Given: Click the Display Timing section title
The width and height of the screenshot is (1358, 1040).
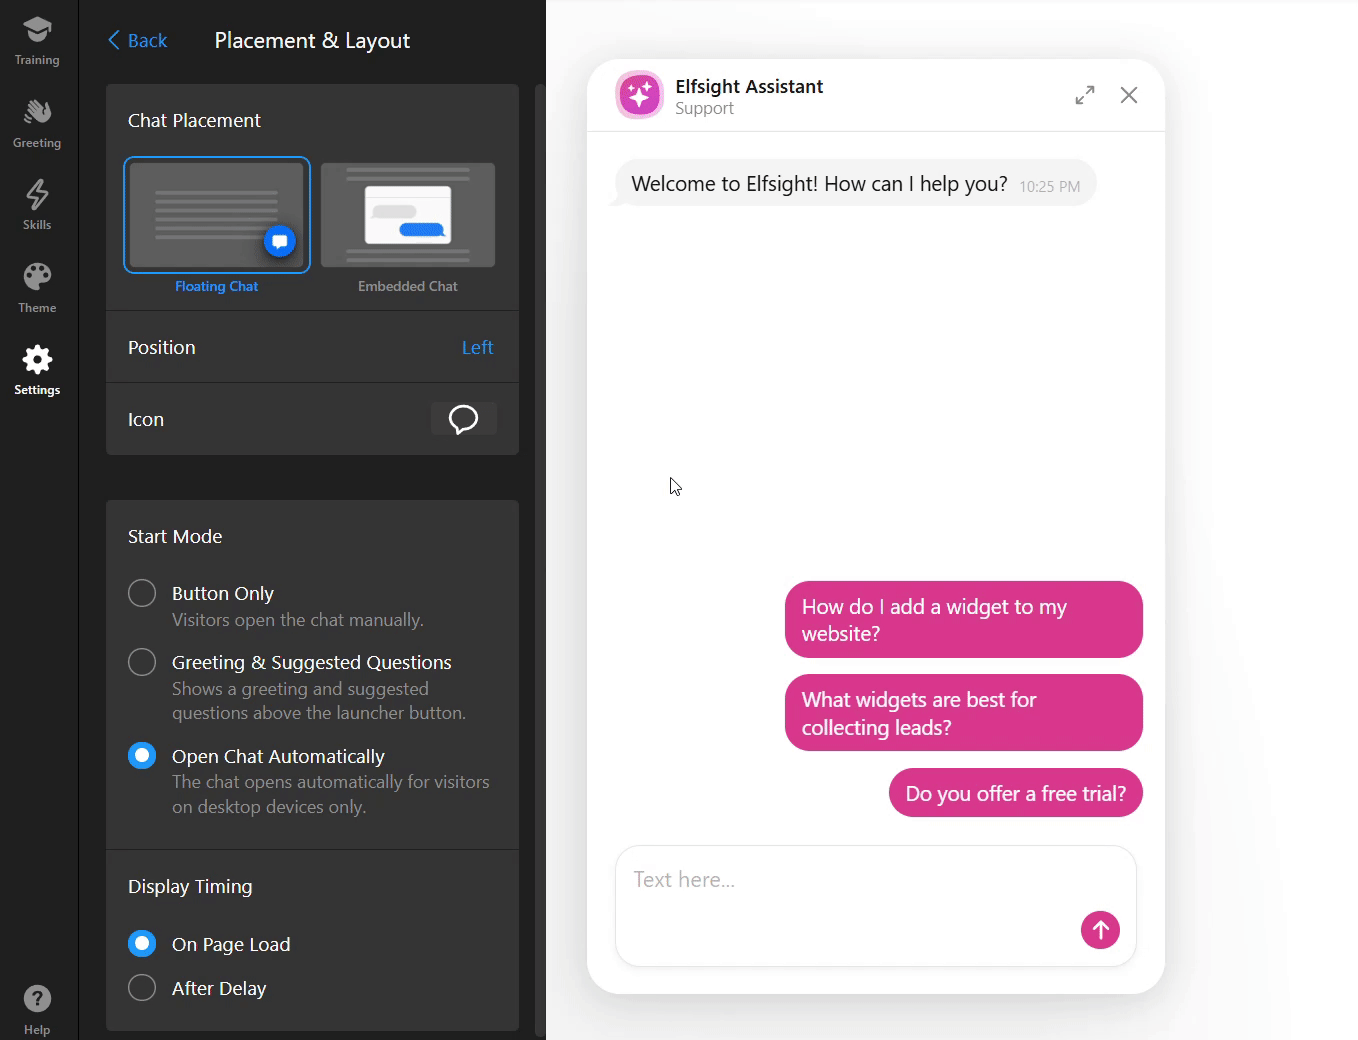Looking at the screenshot, I should 190,886.
